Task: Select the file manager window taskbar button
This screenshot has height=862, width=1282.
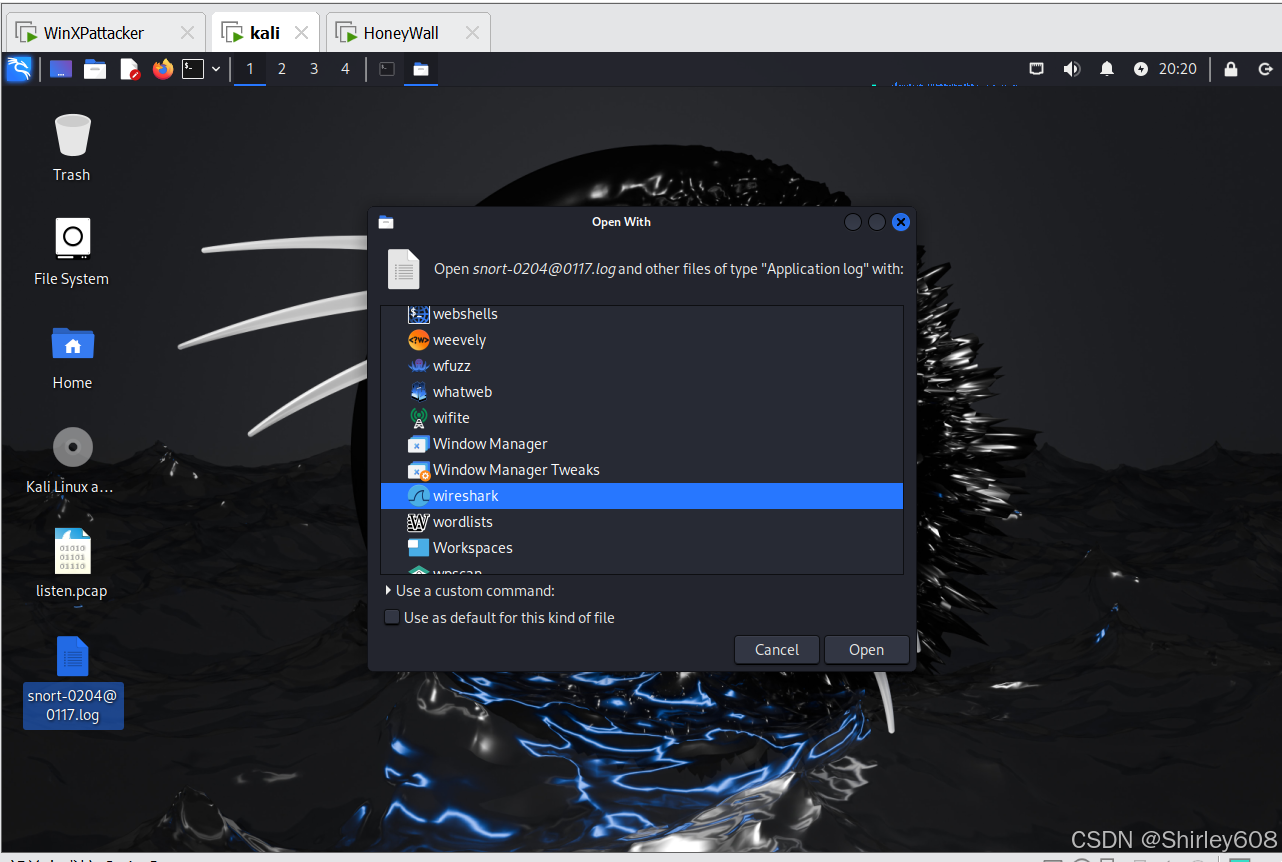Action: (421, 69)
